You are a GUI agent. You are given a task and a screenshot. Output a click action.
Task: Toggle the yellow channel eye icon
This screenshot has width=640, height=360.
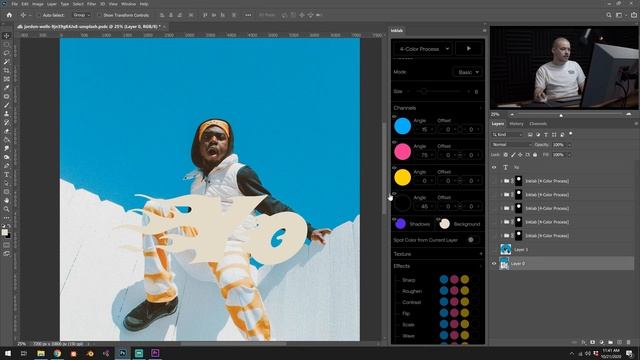[394, 168]
